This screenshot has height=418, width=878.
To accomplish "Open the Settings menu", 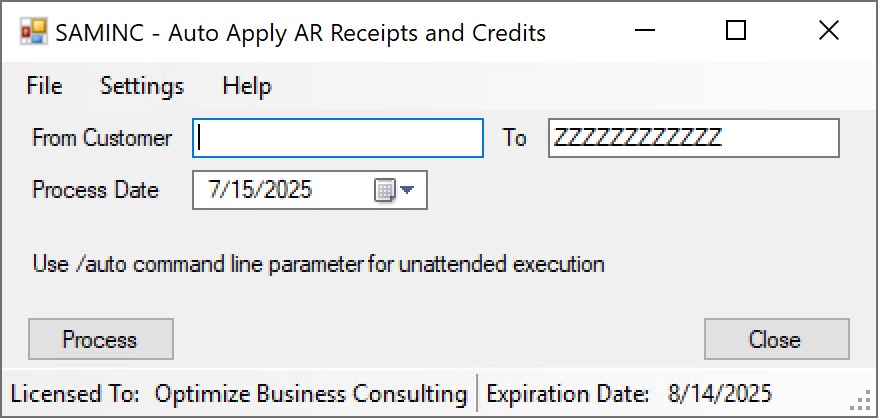I will (x=142, y=86).
